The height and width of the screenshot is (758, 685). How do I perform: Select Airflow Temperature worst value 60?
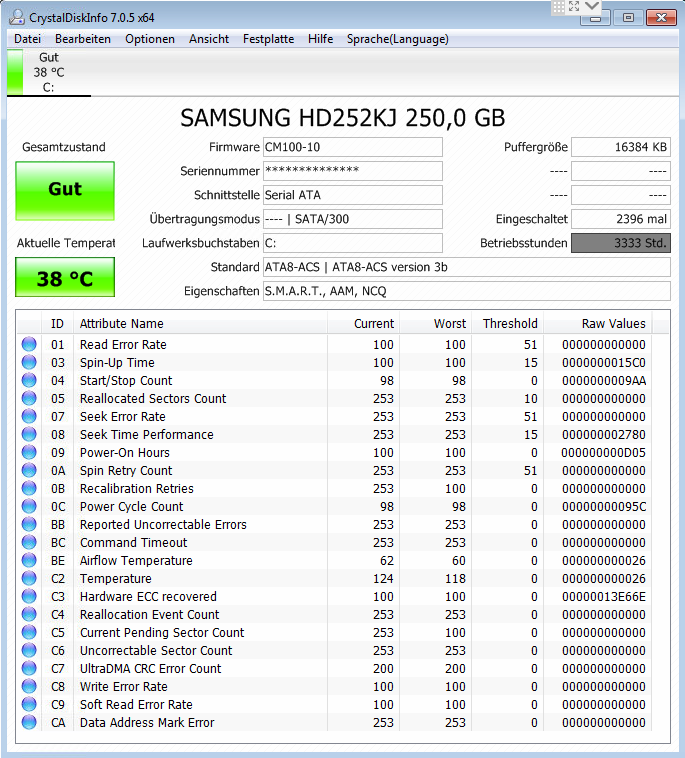click(x=458, y=561)
